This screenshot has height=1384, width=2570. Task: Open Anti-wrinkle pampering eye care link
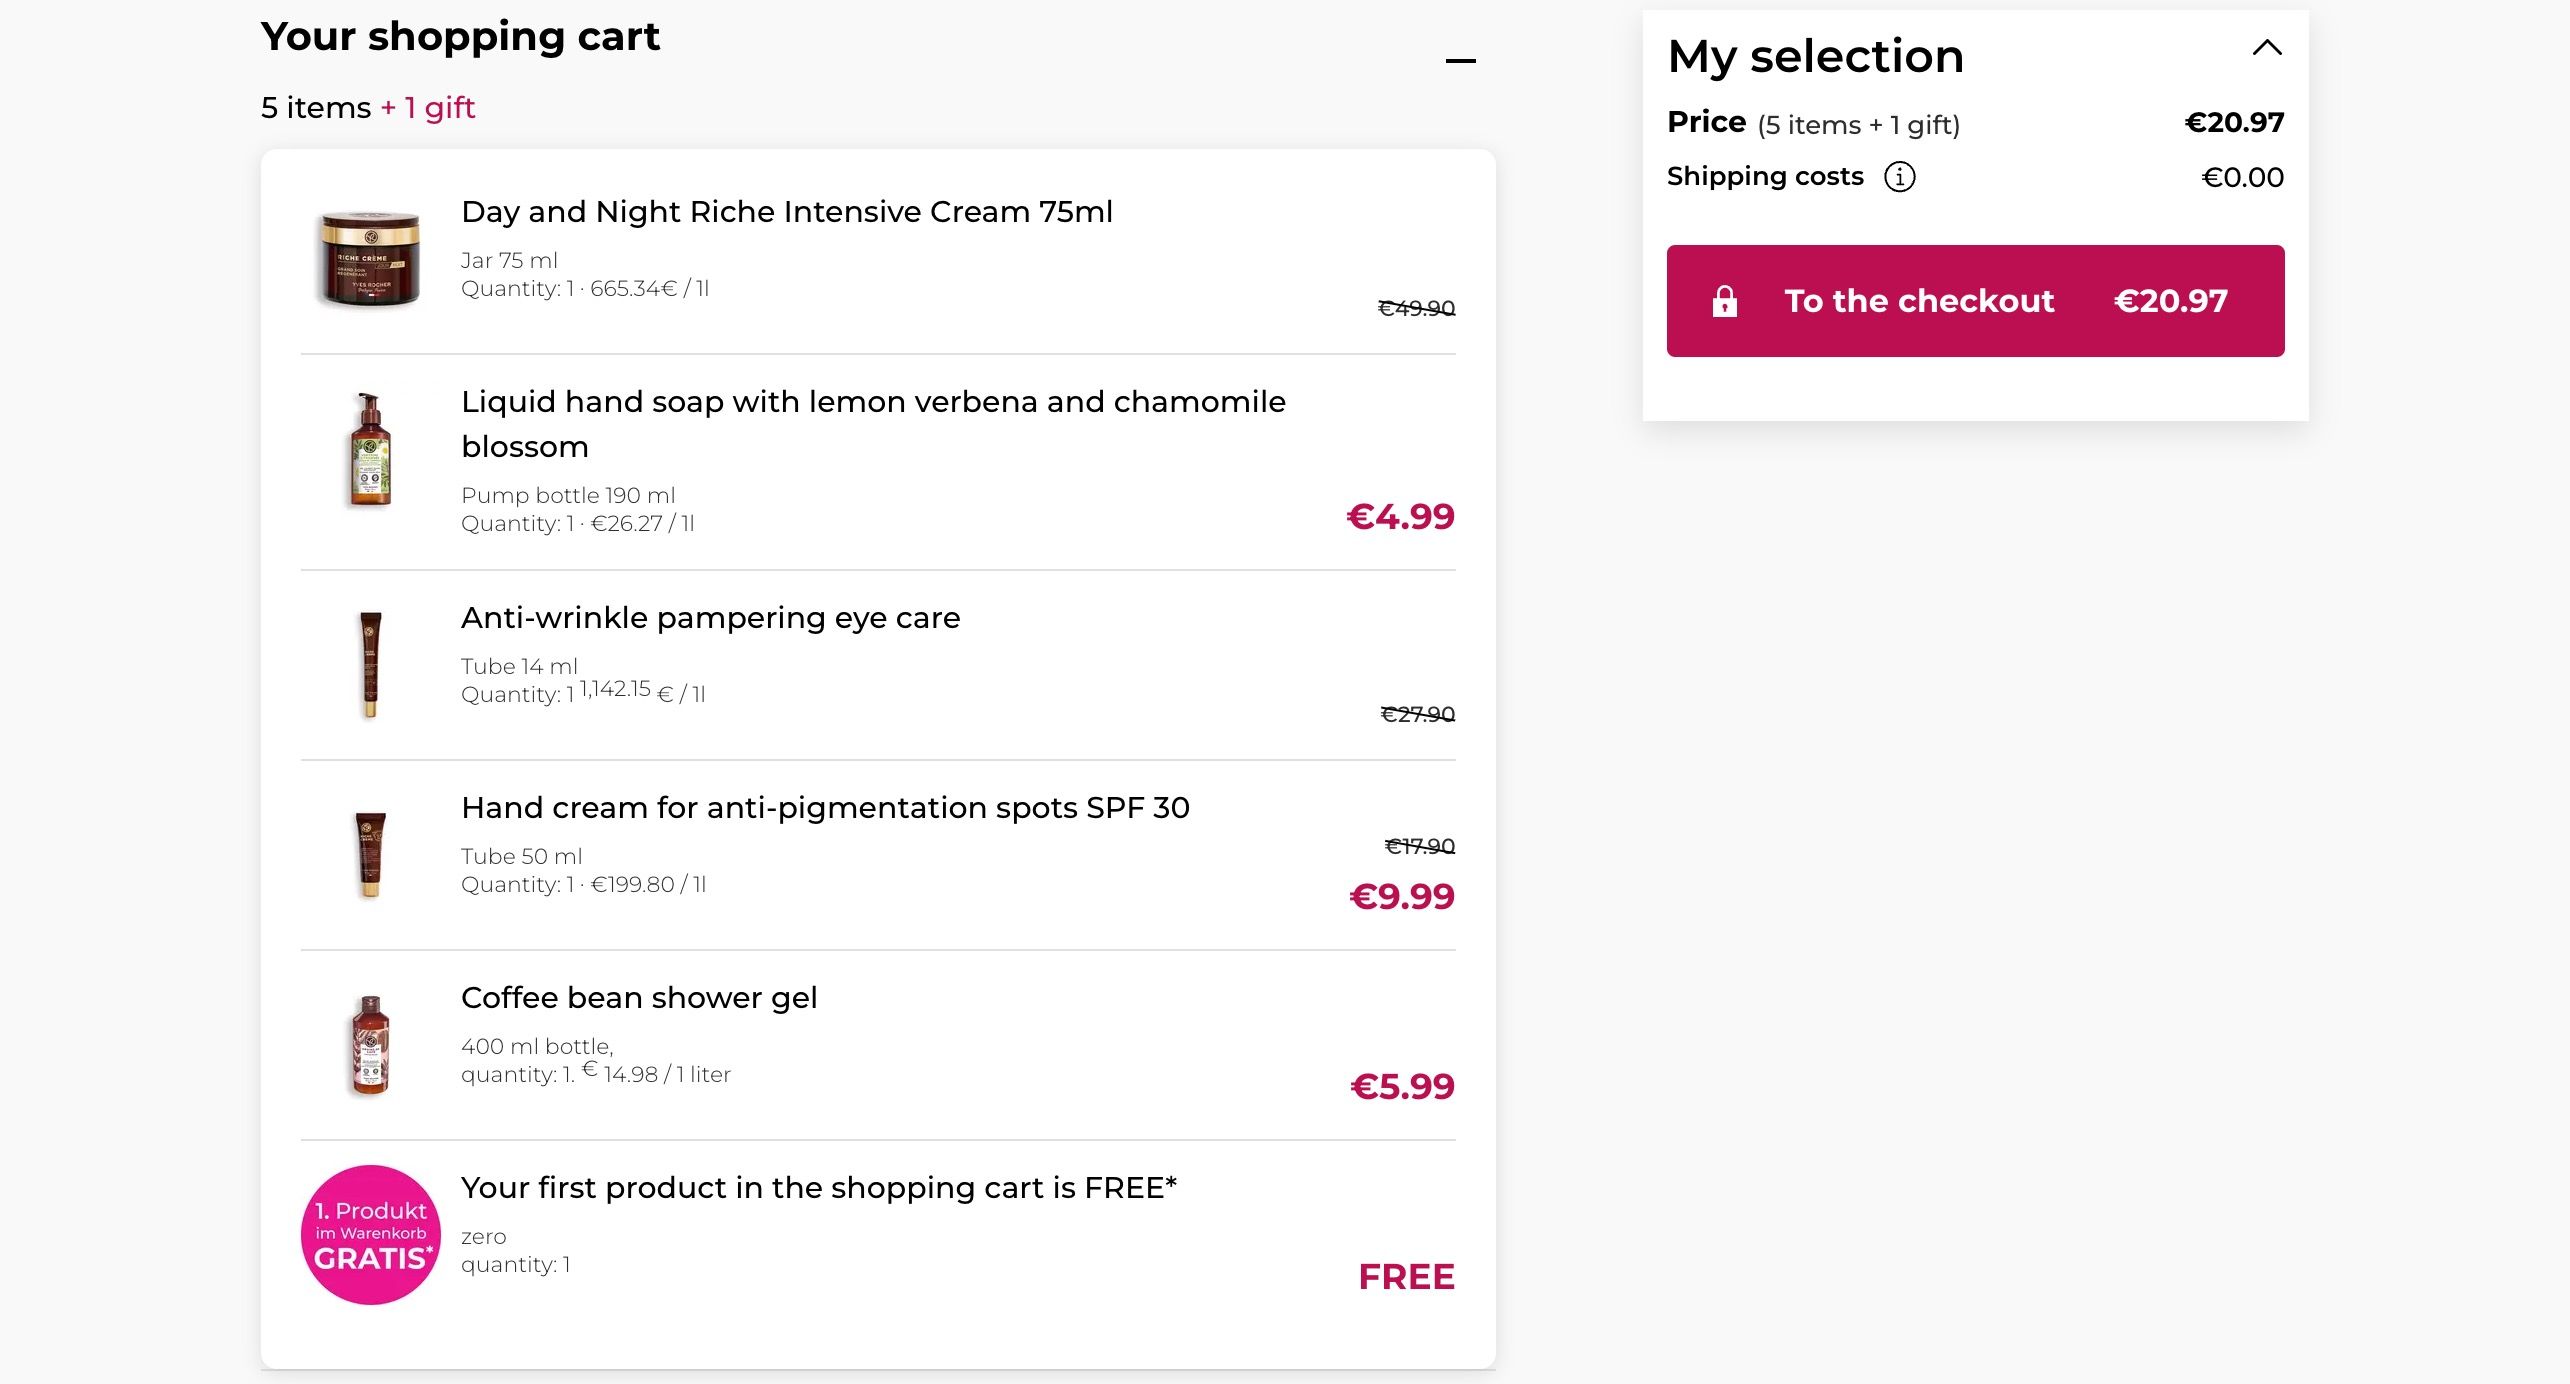click(x=710, y=618)
